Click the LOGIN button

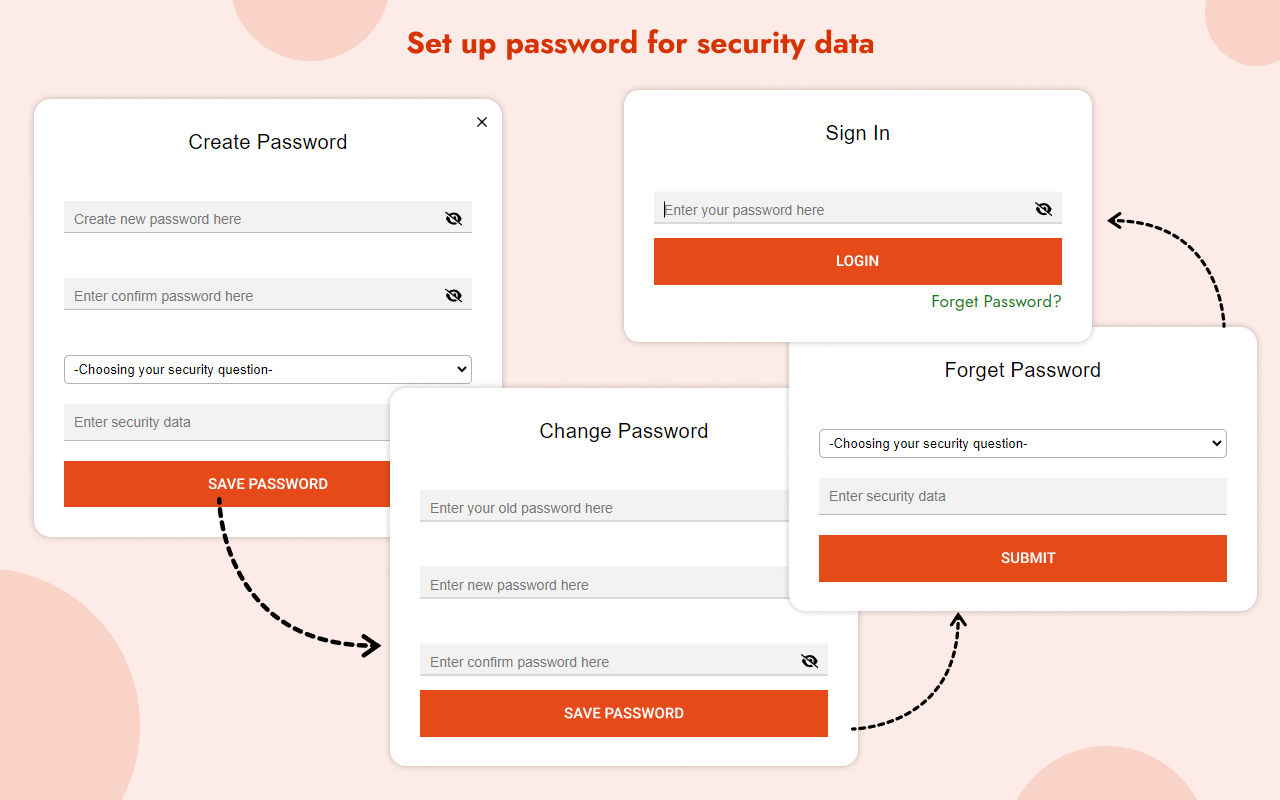tap(857, 261)
